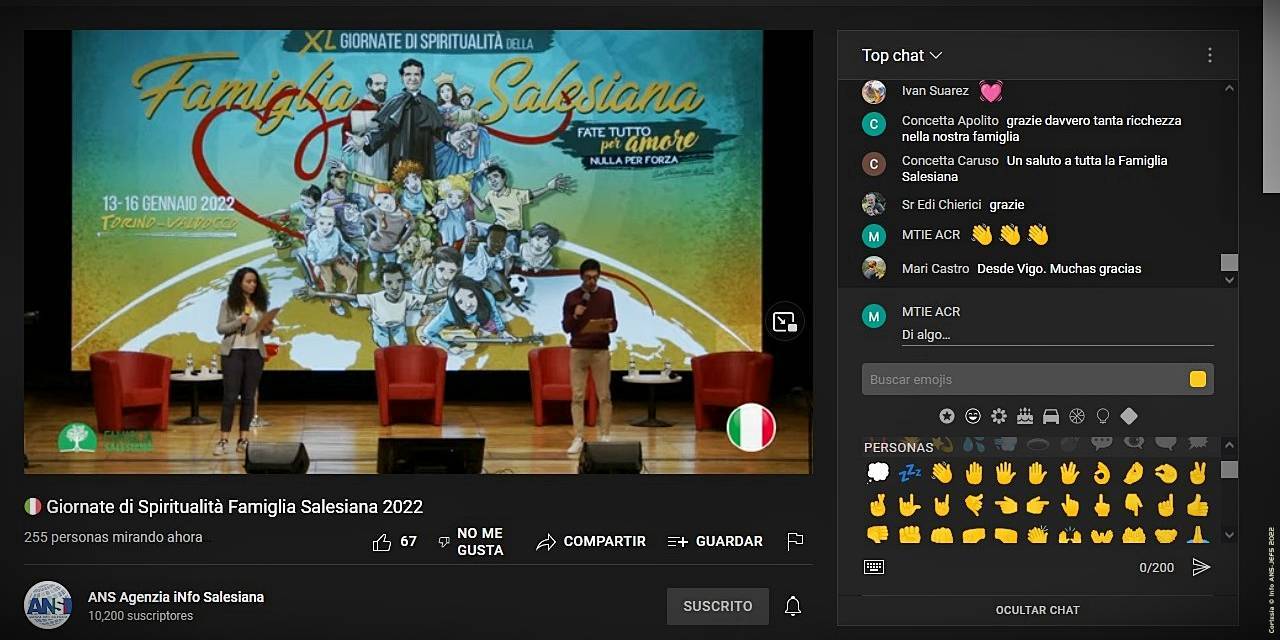The width and height of the screenshot is (1280, 640).
Task: Click the chat messages scroll-up arrow
Action: tap(1229, 89)
